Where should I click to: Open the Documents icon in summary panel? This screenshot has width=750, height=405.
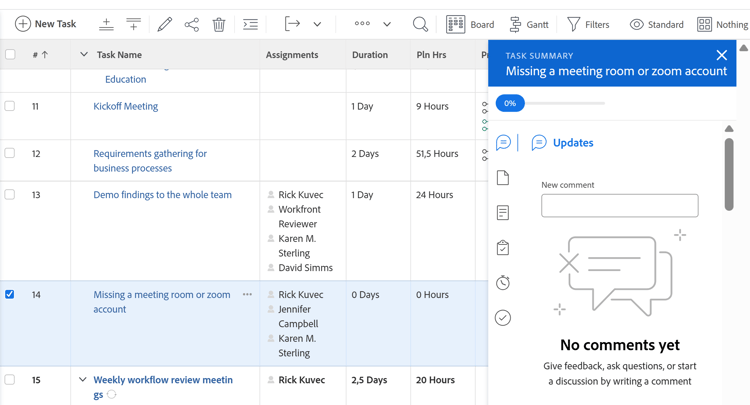pyautogui.click(x=503, y=178)
